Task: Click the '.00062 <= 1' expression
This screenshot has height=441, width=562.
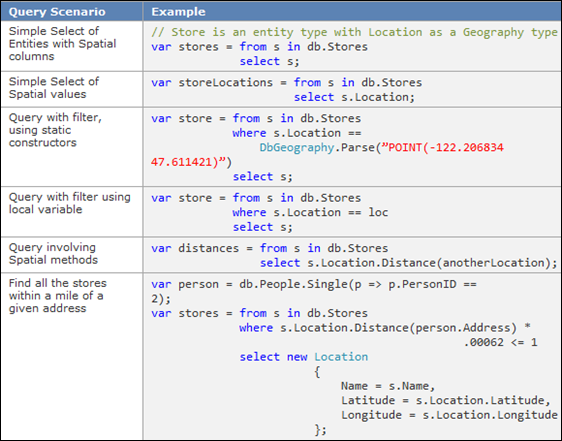Action: point(500,342)
